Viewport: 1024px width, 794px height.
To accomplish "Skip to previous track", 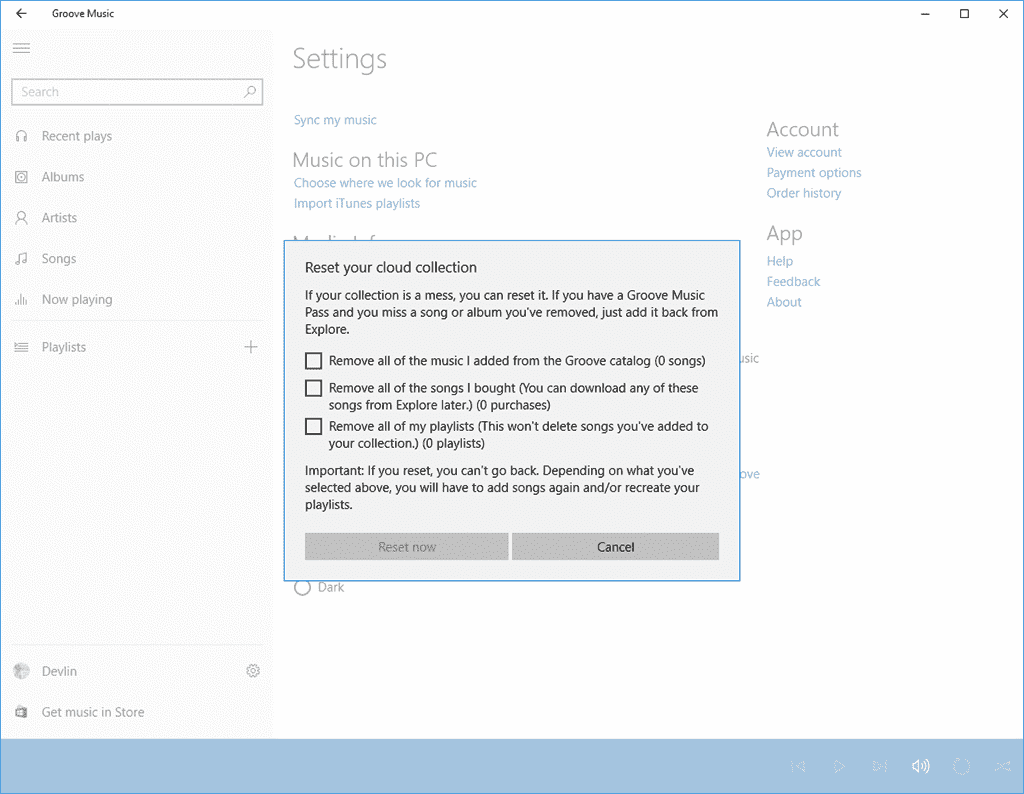I will 798,766.
